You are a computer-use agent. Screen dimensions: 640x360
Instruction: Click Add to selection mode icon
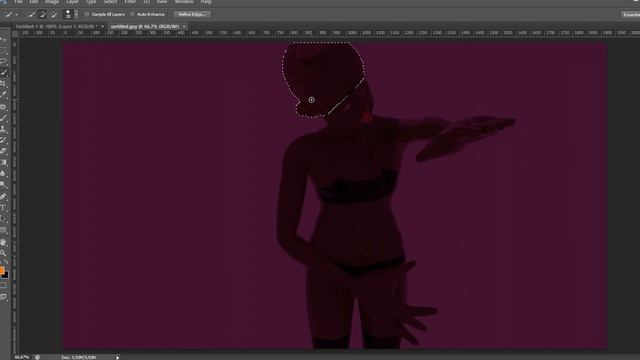(42, 14)
